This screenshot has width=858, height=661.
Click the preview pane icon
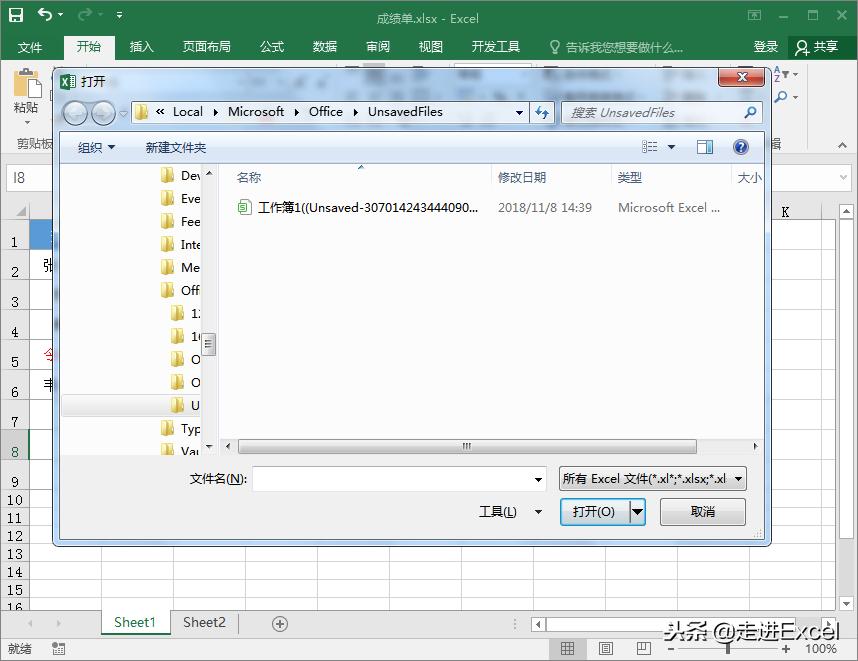[x=706, y=146]
